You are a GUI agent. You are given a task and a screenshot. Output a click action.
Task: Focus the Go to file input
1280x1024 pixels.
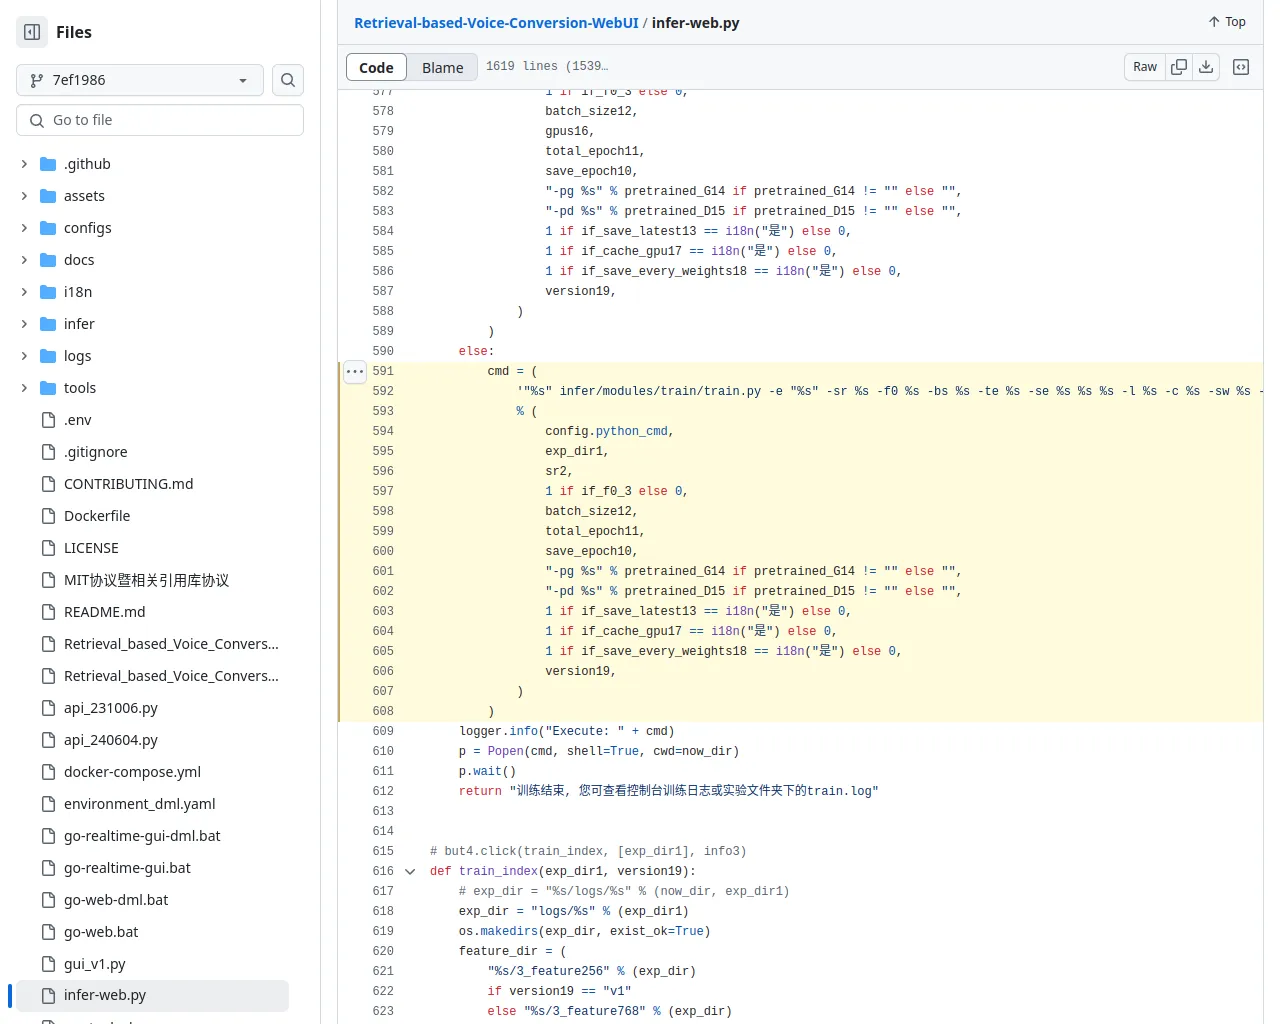[x=160, y=120]
